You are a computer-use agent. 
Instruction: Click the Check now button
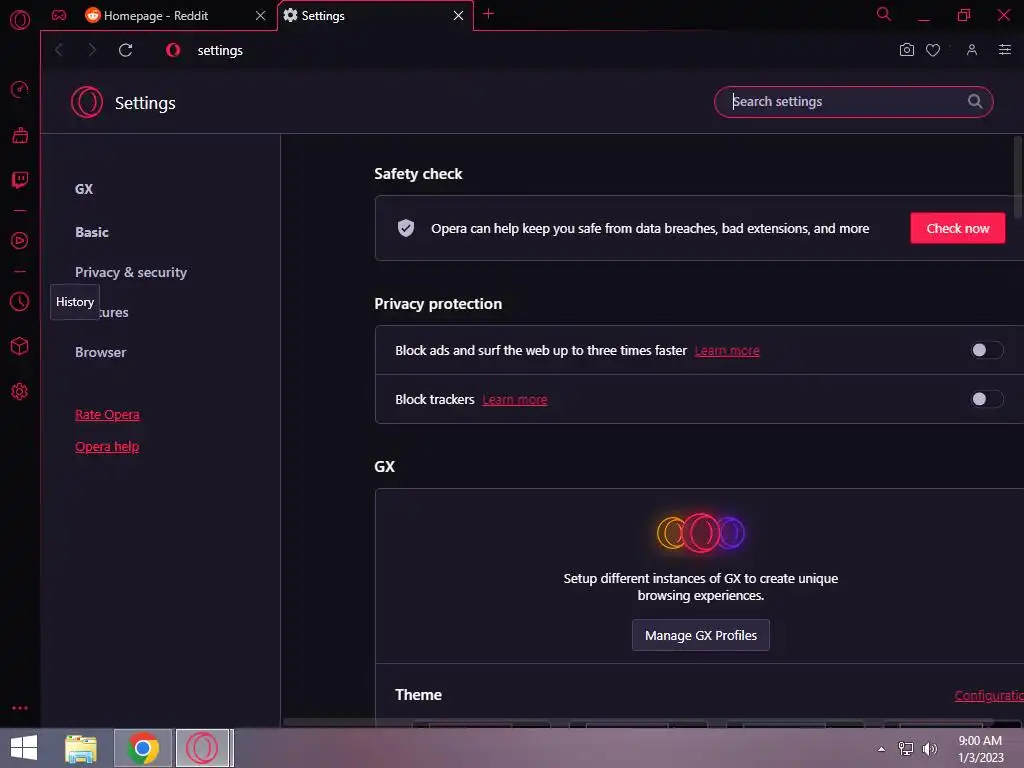tap(957, 228)
